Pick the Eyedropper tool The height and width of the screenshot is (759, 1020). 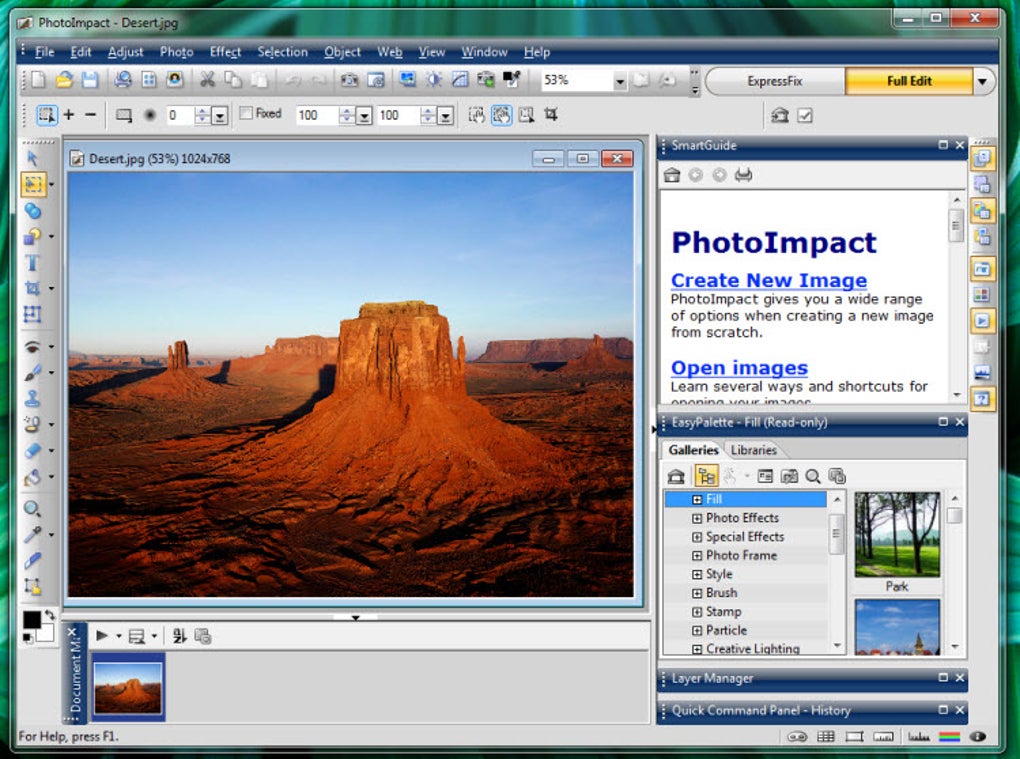coord(32,535)
